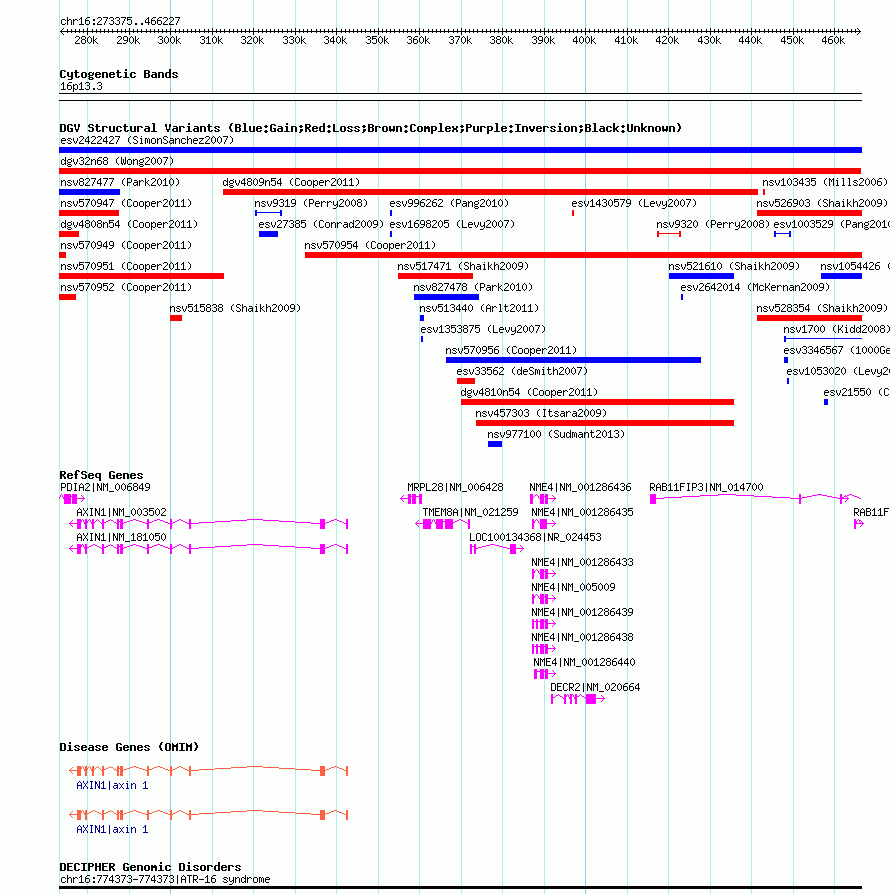Click the 400k mark on the ruler
890x894 pixels.
584,40
